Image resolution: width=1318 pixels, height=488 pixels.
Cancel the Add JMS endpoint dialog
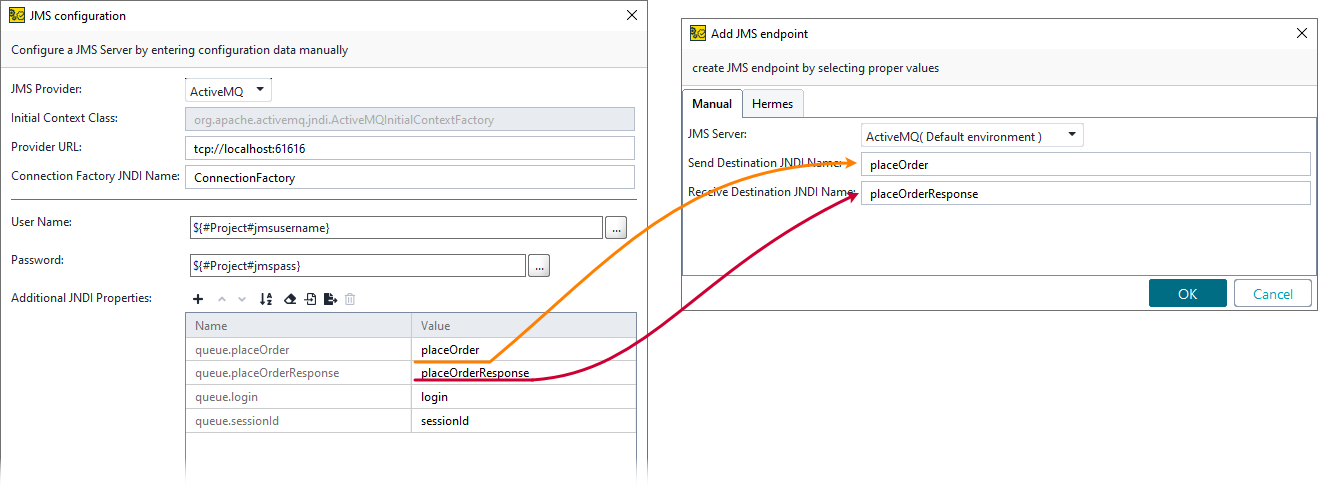(x=1272, y=293)
